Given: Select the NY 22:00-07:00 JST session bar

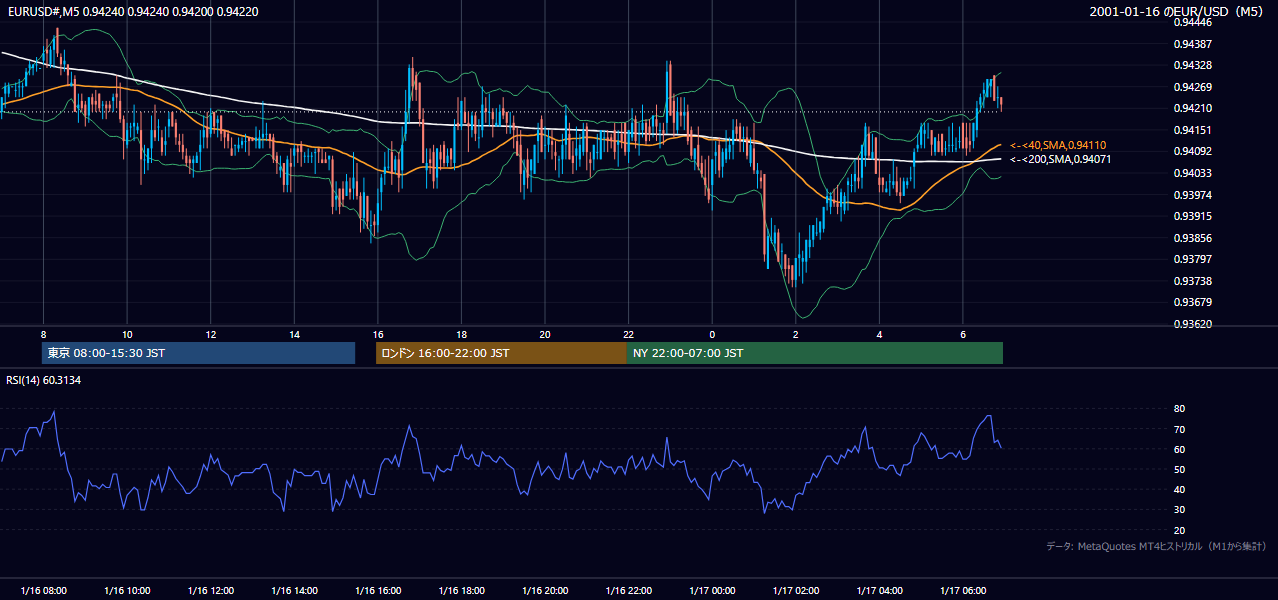Looking at the screenshot, I should [815, 353].
